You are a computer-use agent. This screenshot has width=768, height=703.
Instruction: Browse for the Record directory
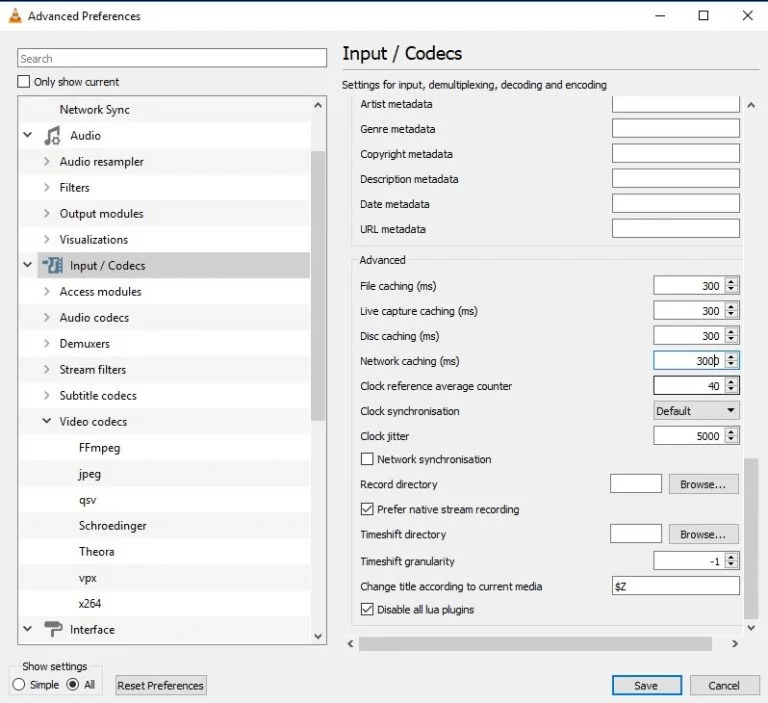(x=703, y=485)
